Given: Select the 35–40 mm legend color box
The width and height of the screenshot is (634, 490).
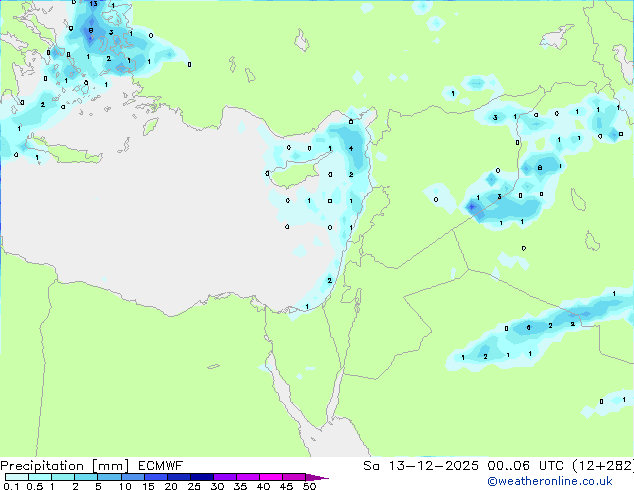Looking at the screenshot, I should pyautogui.click(x=248, y=477).
